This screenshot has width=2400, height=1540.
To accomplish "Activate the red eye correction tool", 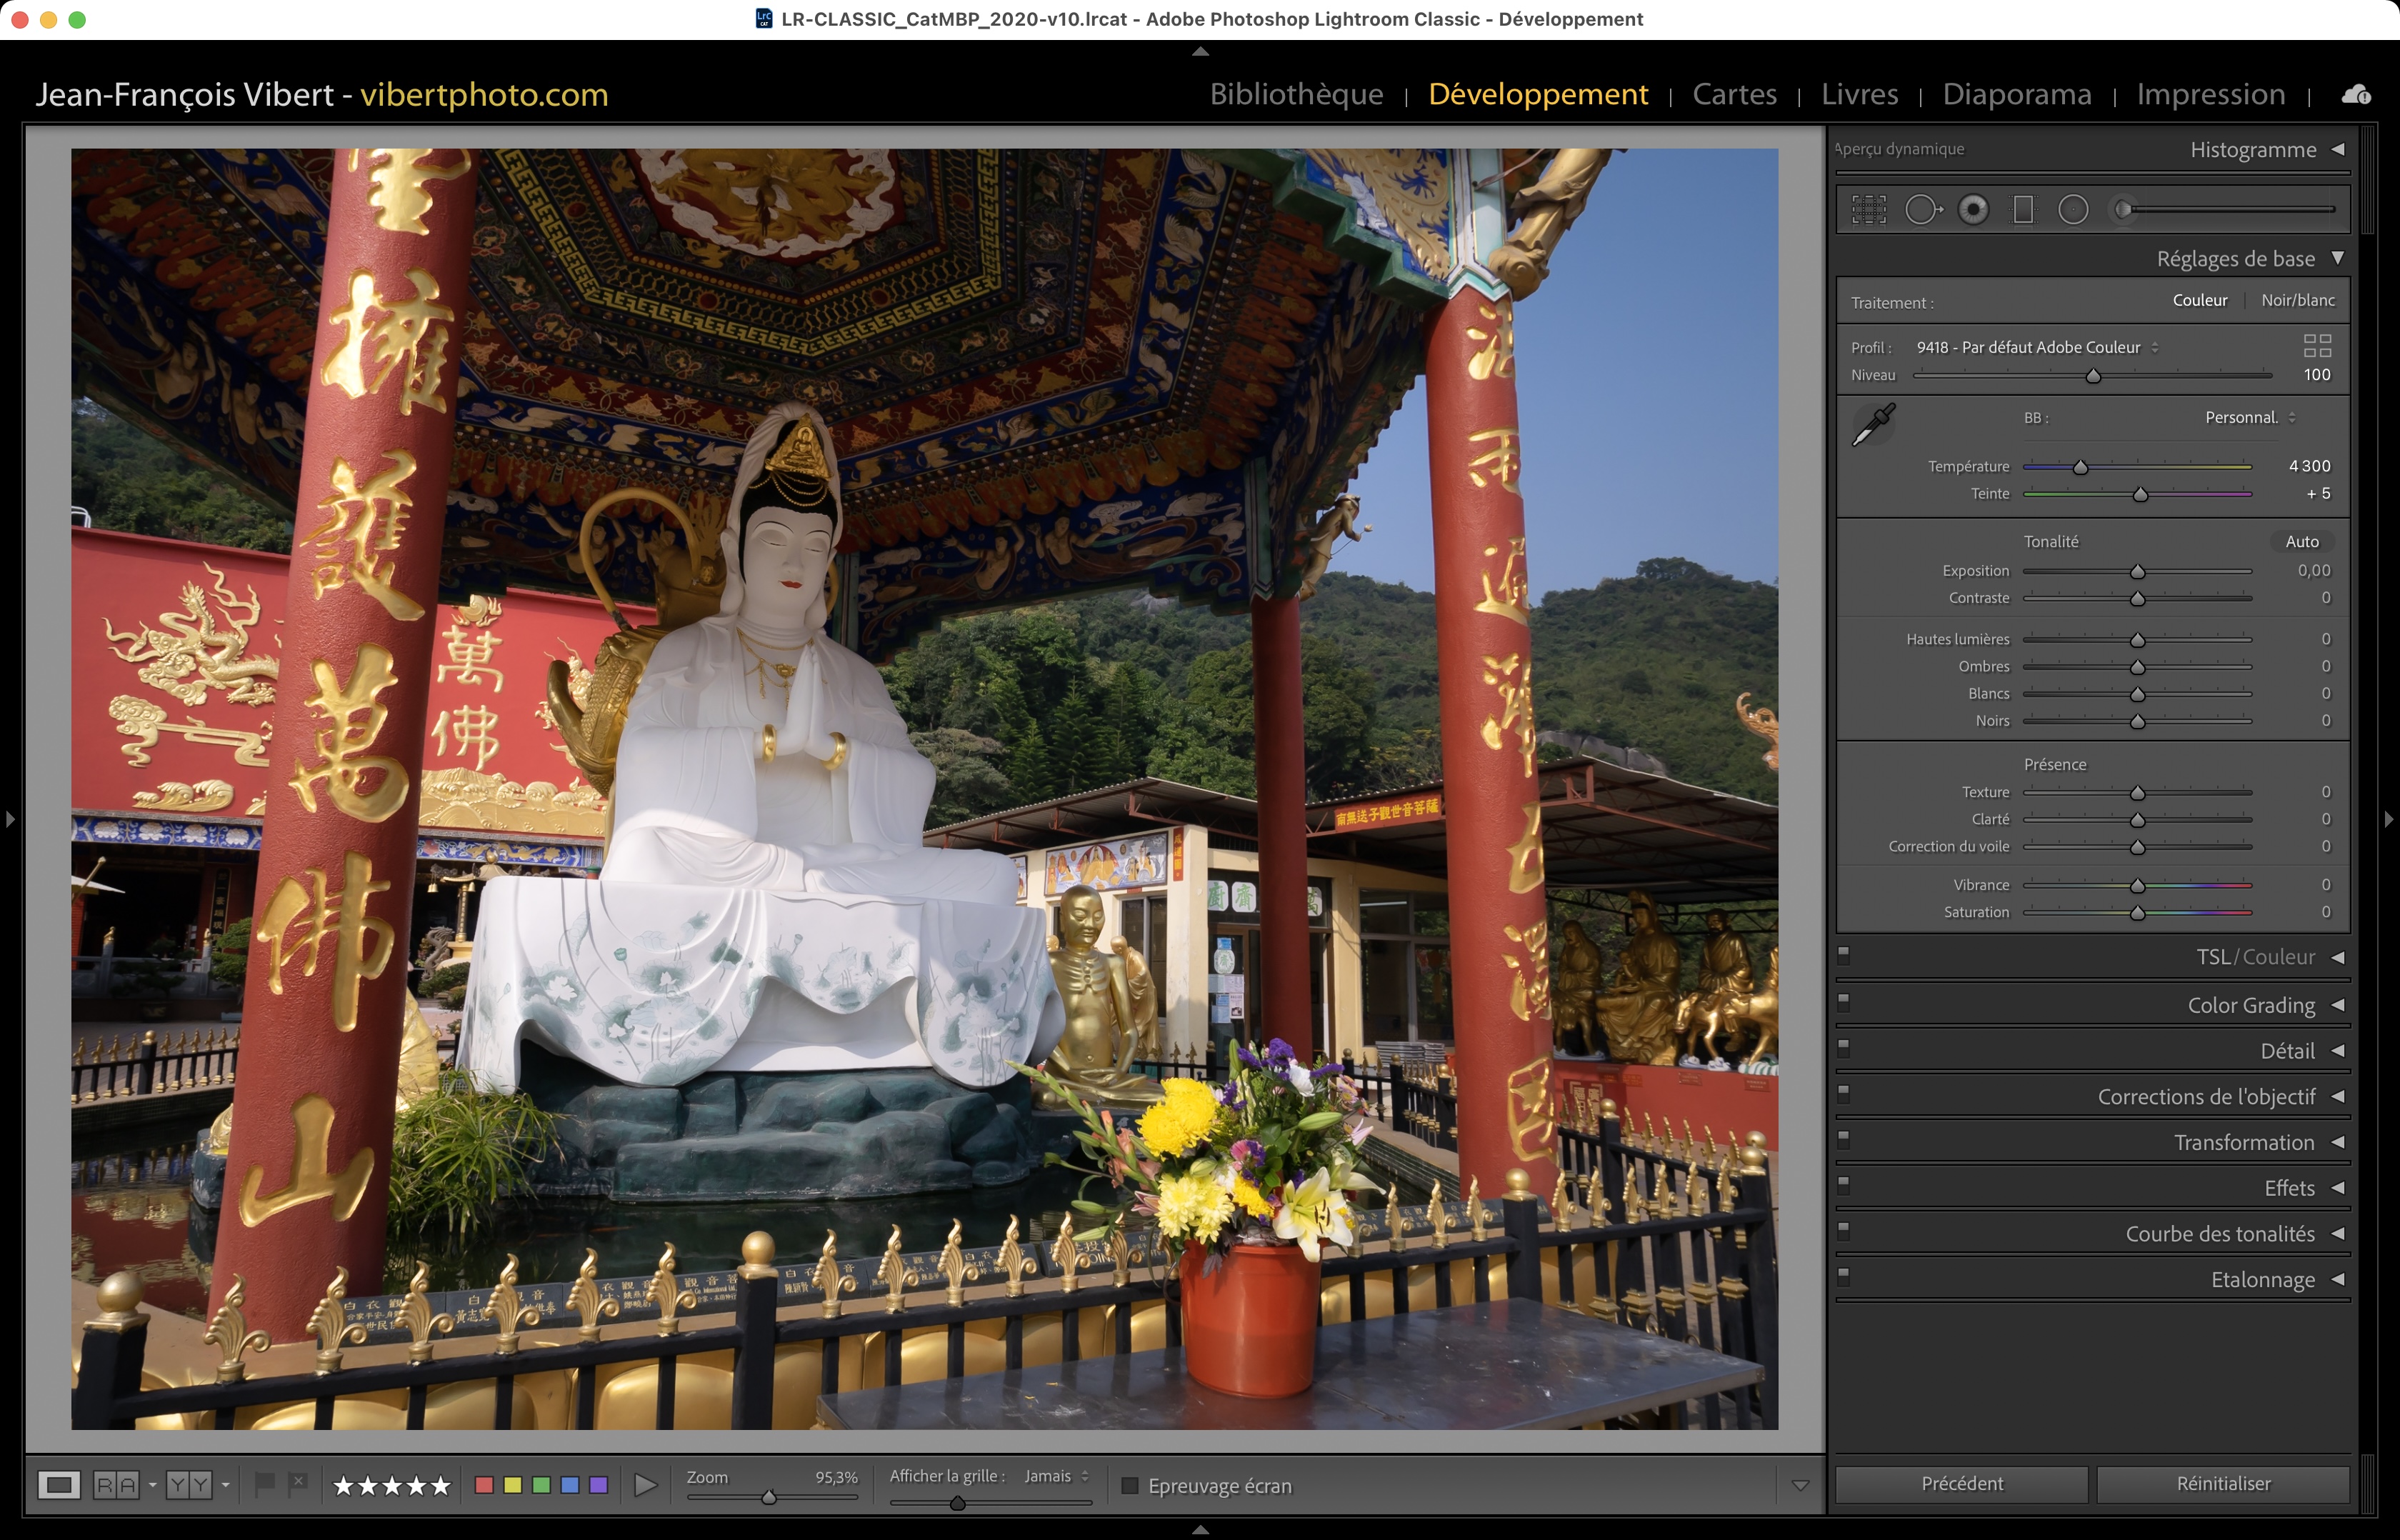I will pos(1973,210).
